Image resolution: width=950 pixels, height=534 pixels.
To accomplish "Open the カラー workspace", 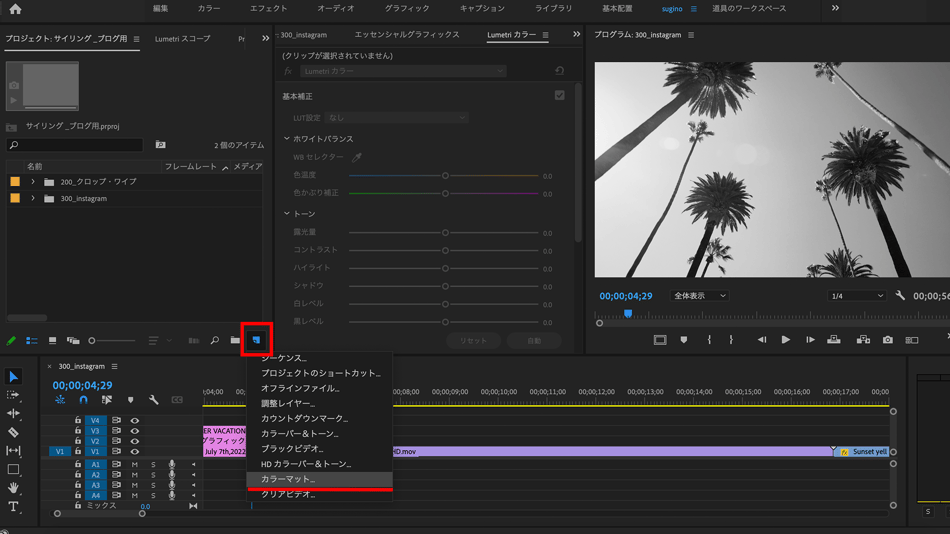I will click(x=209, y=9).
